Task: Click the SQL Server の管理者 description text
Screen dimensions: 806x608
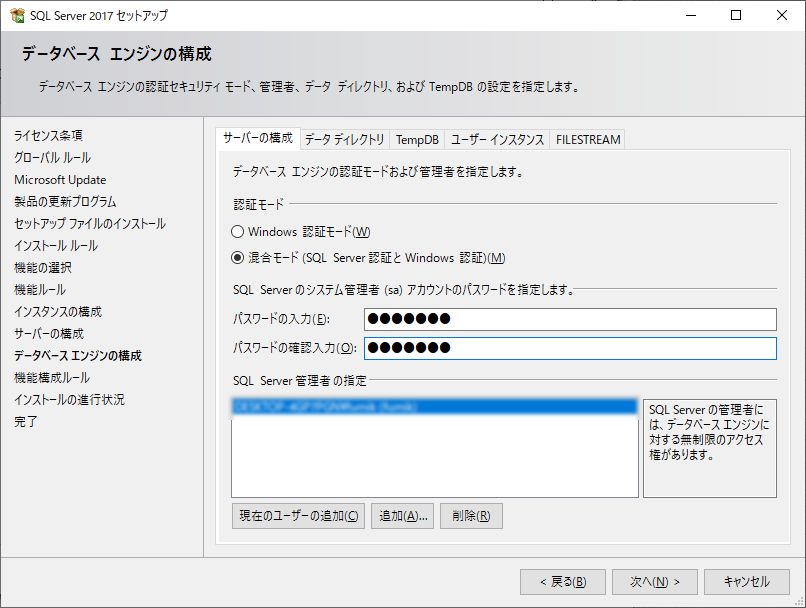Action: pos(709,432)
